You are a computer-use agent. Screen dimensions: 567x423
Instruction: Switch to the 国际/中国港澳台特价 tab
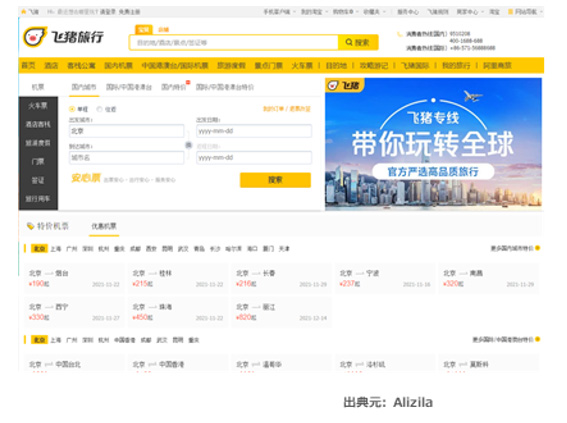[225, 87]
